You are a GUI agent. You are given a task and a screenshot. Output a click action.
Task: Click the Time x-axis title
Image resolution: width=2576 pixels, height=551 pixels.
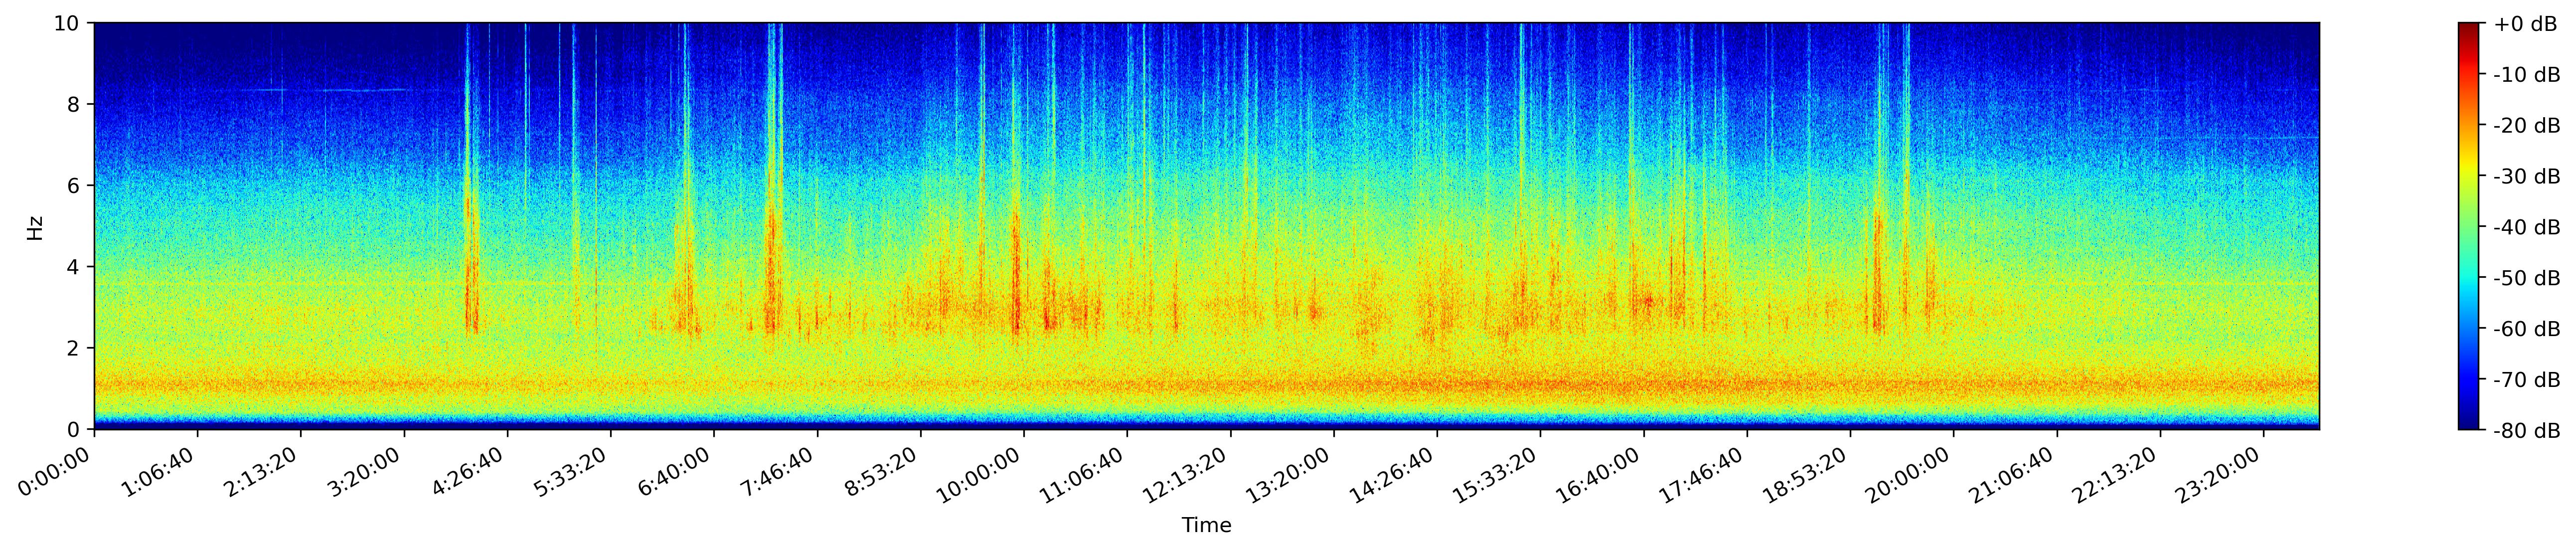pyautogui.click(x=1207, y=525)
